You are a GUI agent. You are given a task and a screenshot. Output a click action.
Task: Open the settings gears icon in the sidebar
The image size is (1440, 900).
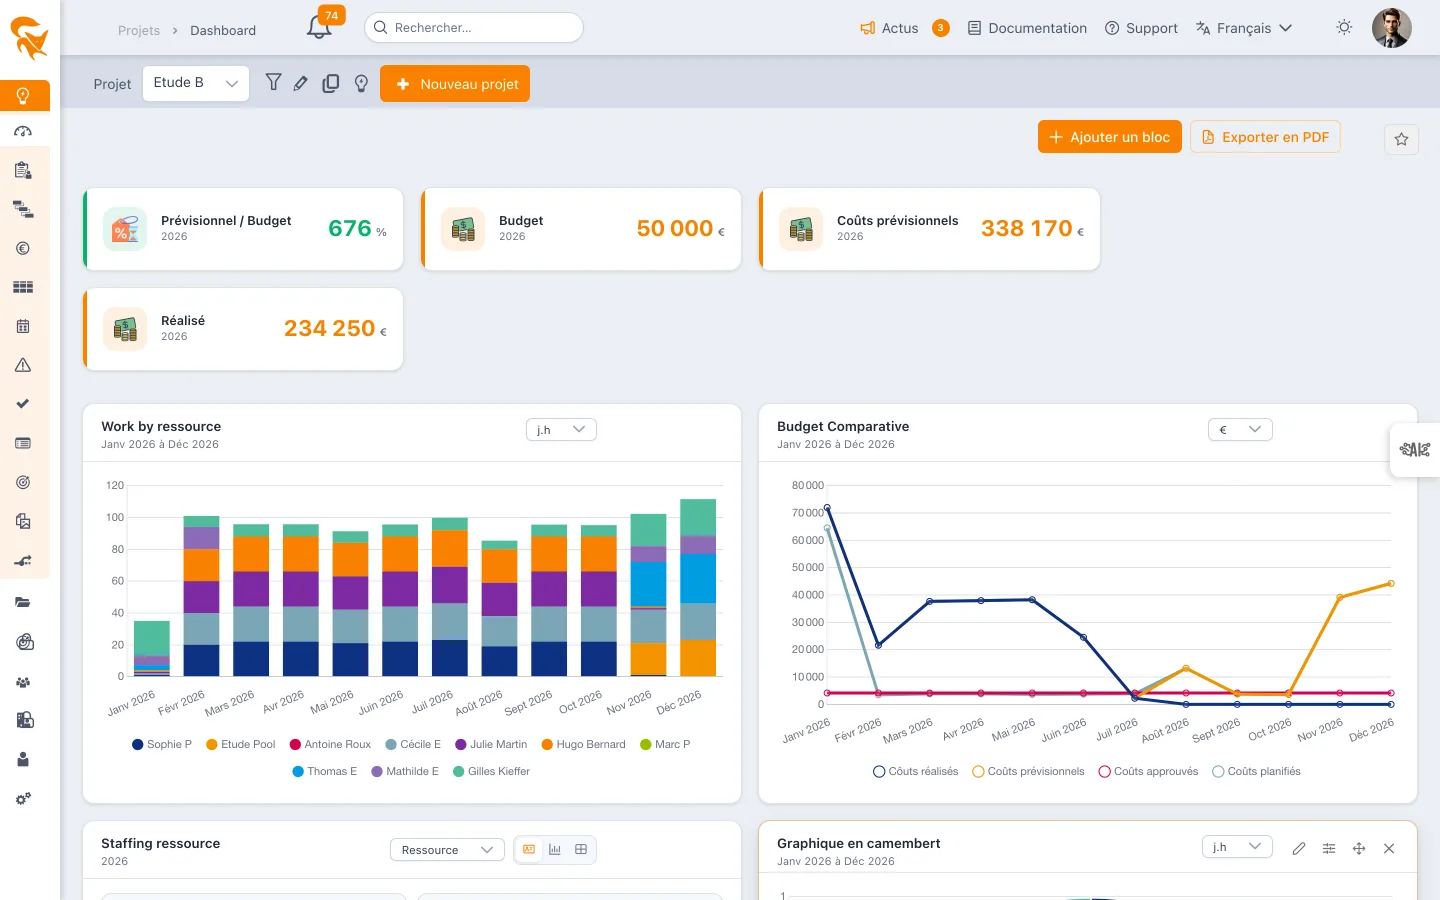pyautogui.click(x=23, y=799)
